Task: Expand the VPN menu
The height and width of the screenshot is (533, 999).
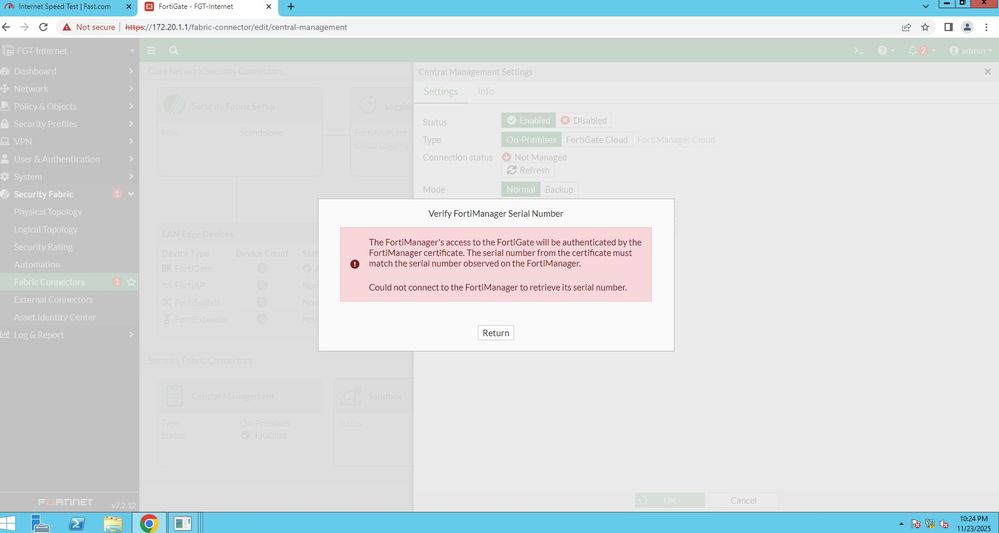Action: [x=69, y=141]
